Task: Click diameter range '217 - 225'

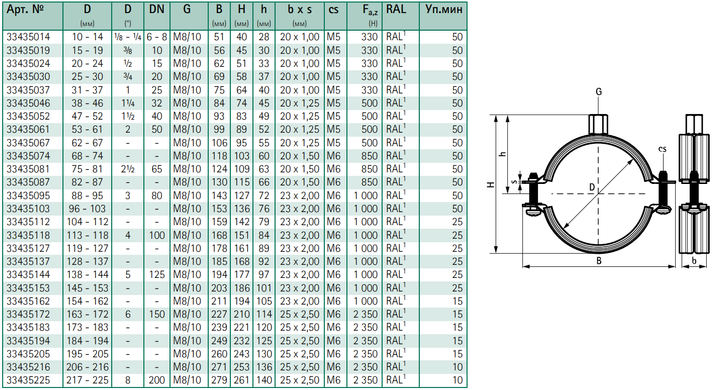Action: coord(87,380)
